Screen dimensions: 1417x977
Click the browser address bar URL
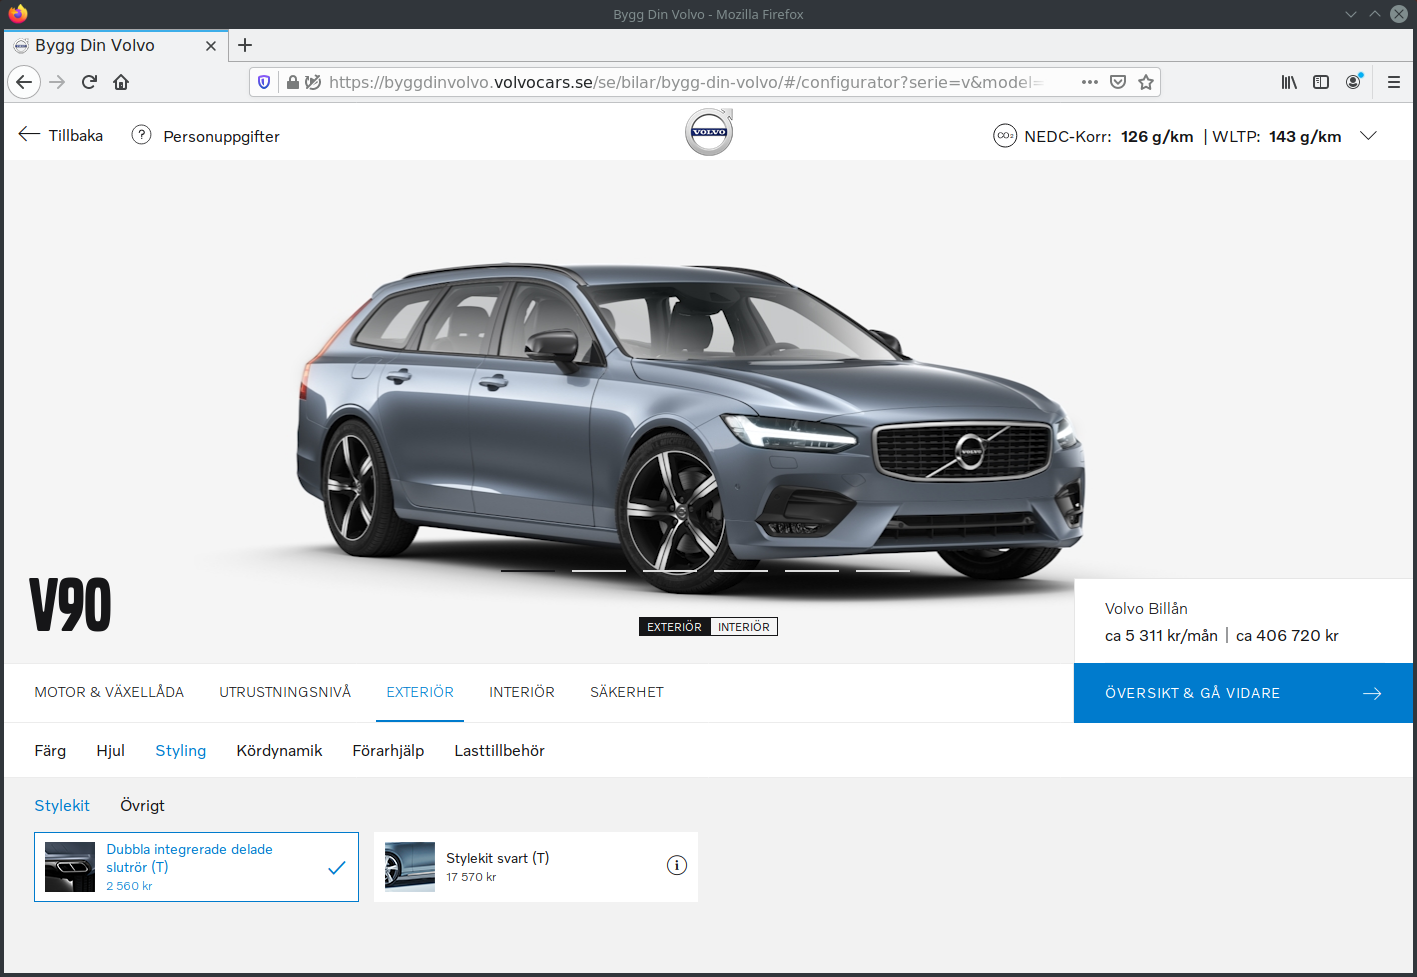coord(685,82)
